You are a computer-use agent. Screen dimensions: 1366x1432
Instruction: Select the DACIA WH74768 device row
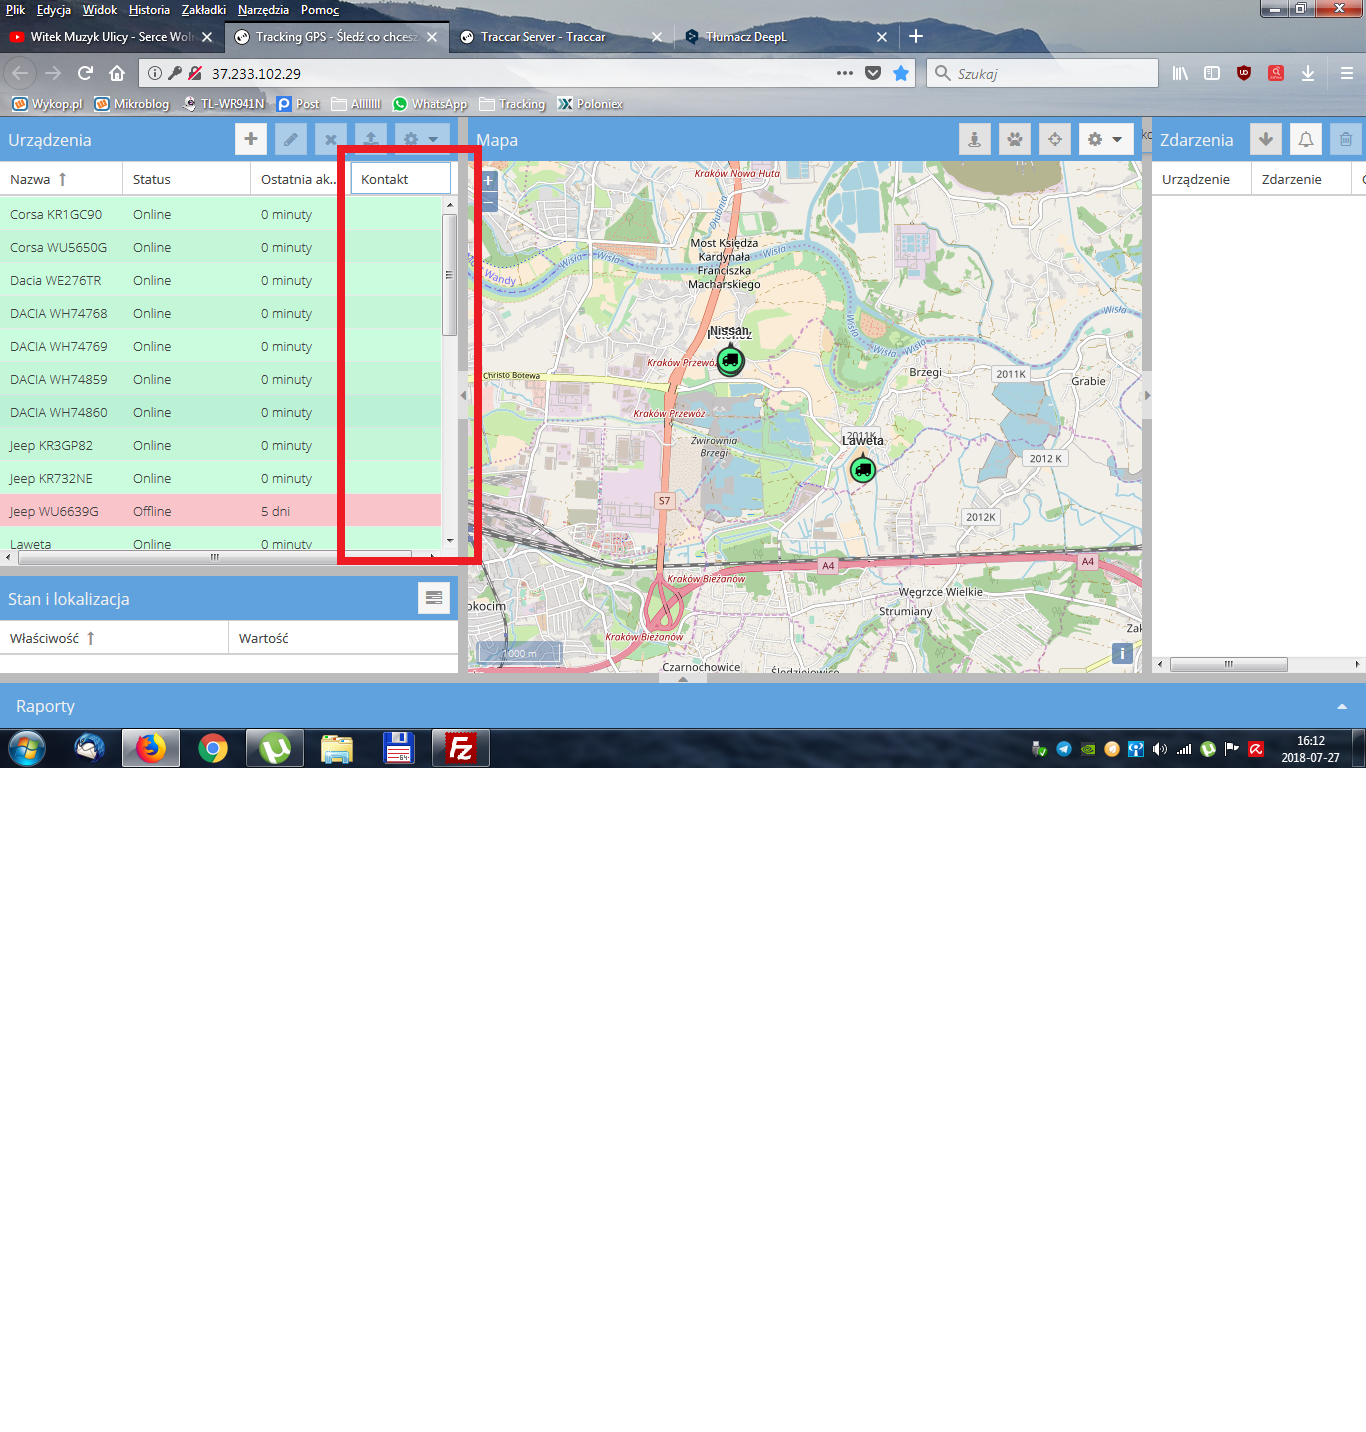[220, 313]
